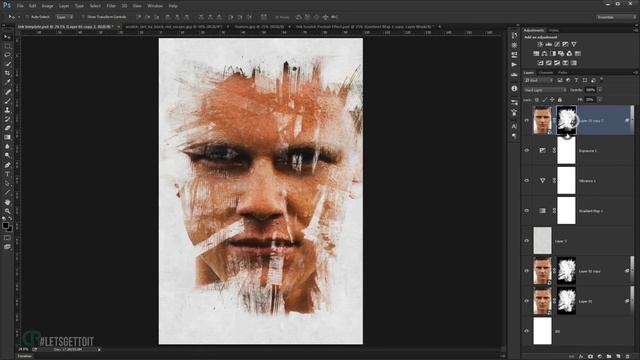
Task: Add a Vibrance adjustment from Adjustments panel
Action: pos(573,44)
